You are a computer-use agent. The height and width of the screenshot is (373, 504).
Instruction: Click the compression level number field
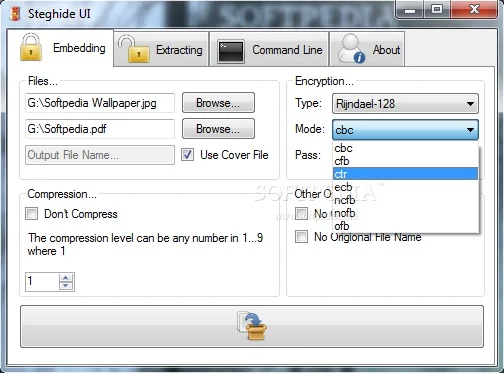point(42,282)
